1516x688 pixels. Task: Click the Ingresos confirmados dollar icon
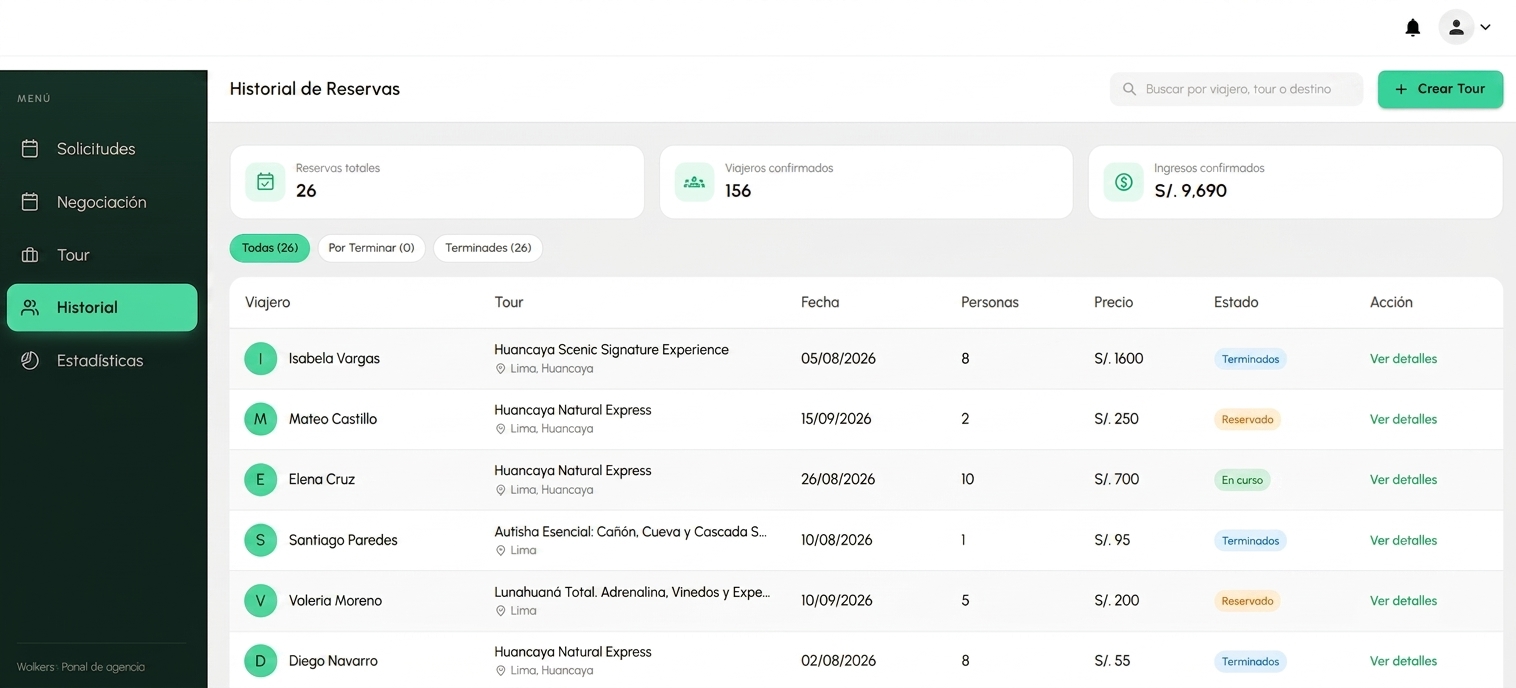(1123, 182)
